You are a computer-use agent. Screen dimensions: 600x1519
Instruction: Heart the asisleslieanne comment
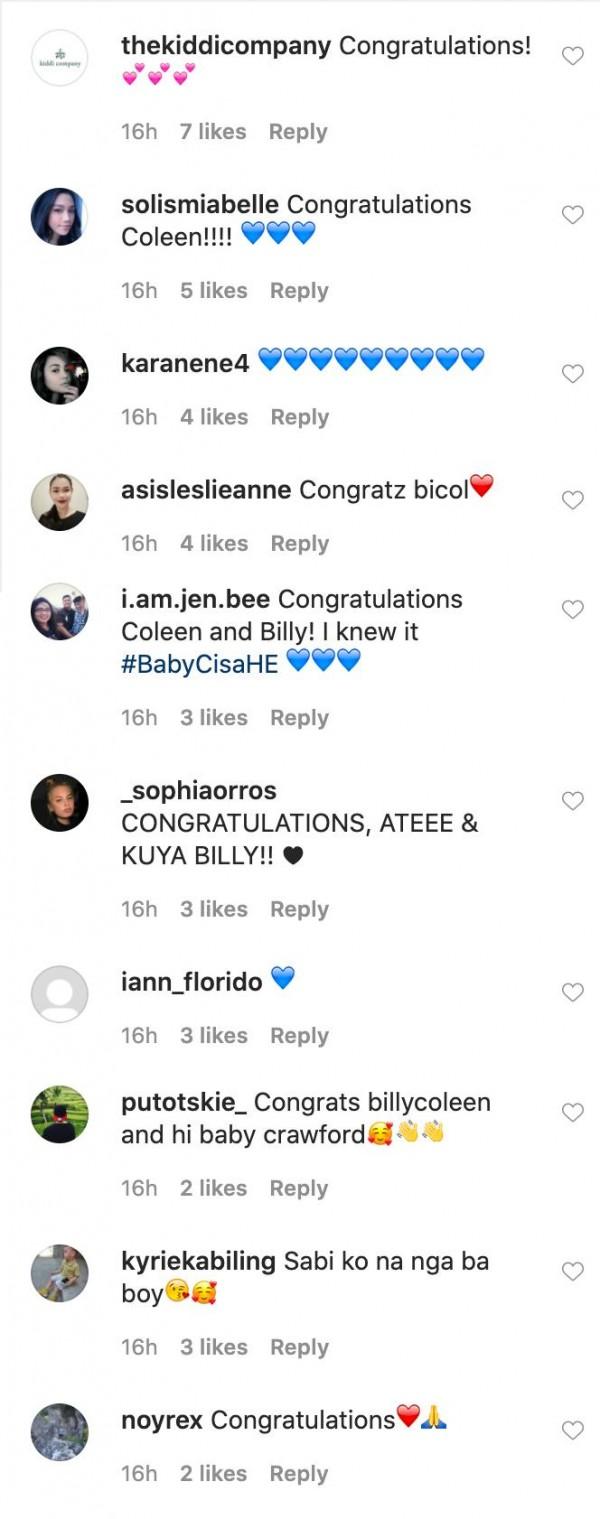(572, 500)
